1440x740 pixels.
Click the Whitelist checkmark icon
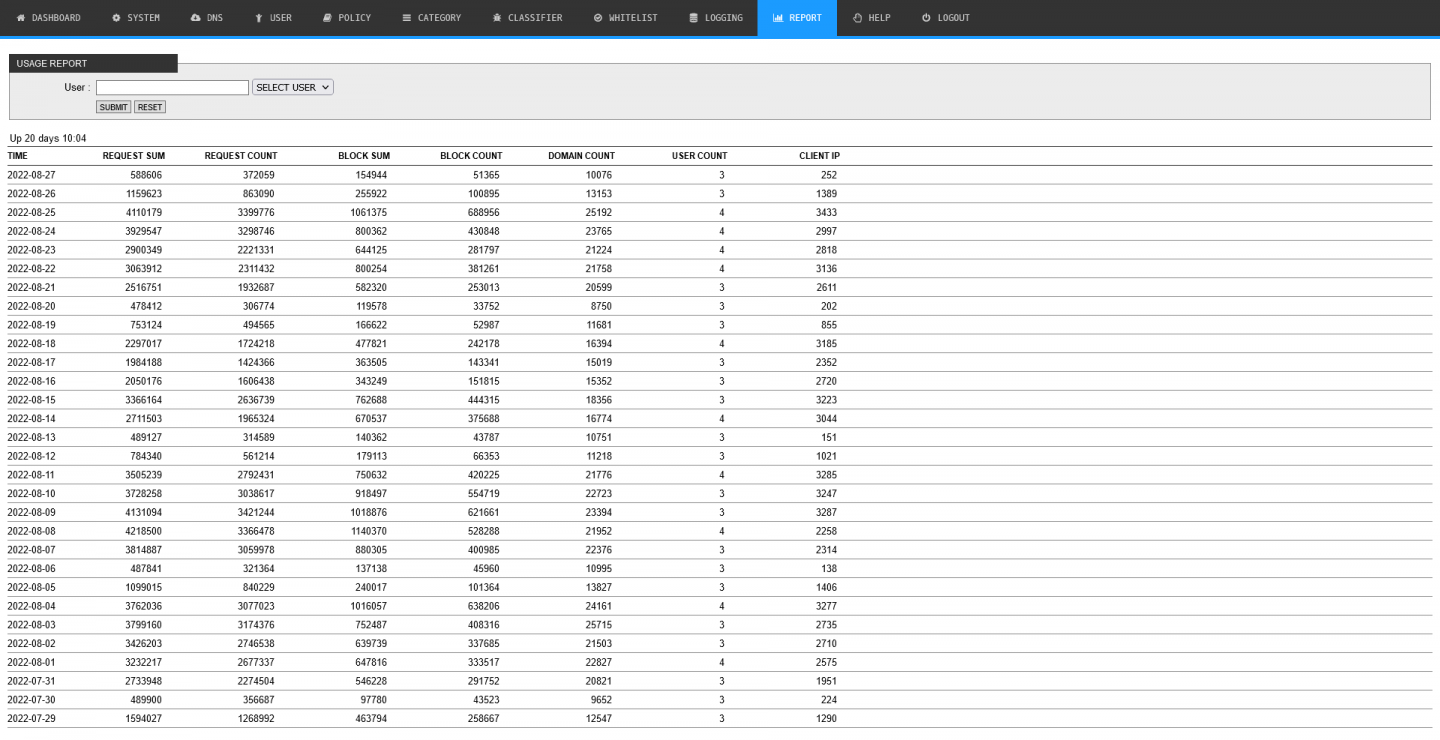coord(598,18)
